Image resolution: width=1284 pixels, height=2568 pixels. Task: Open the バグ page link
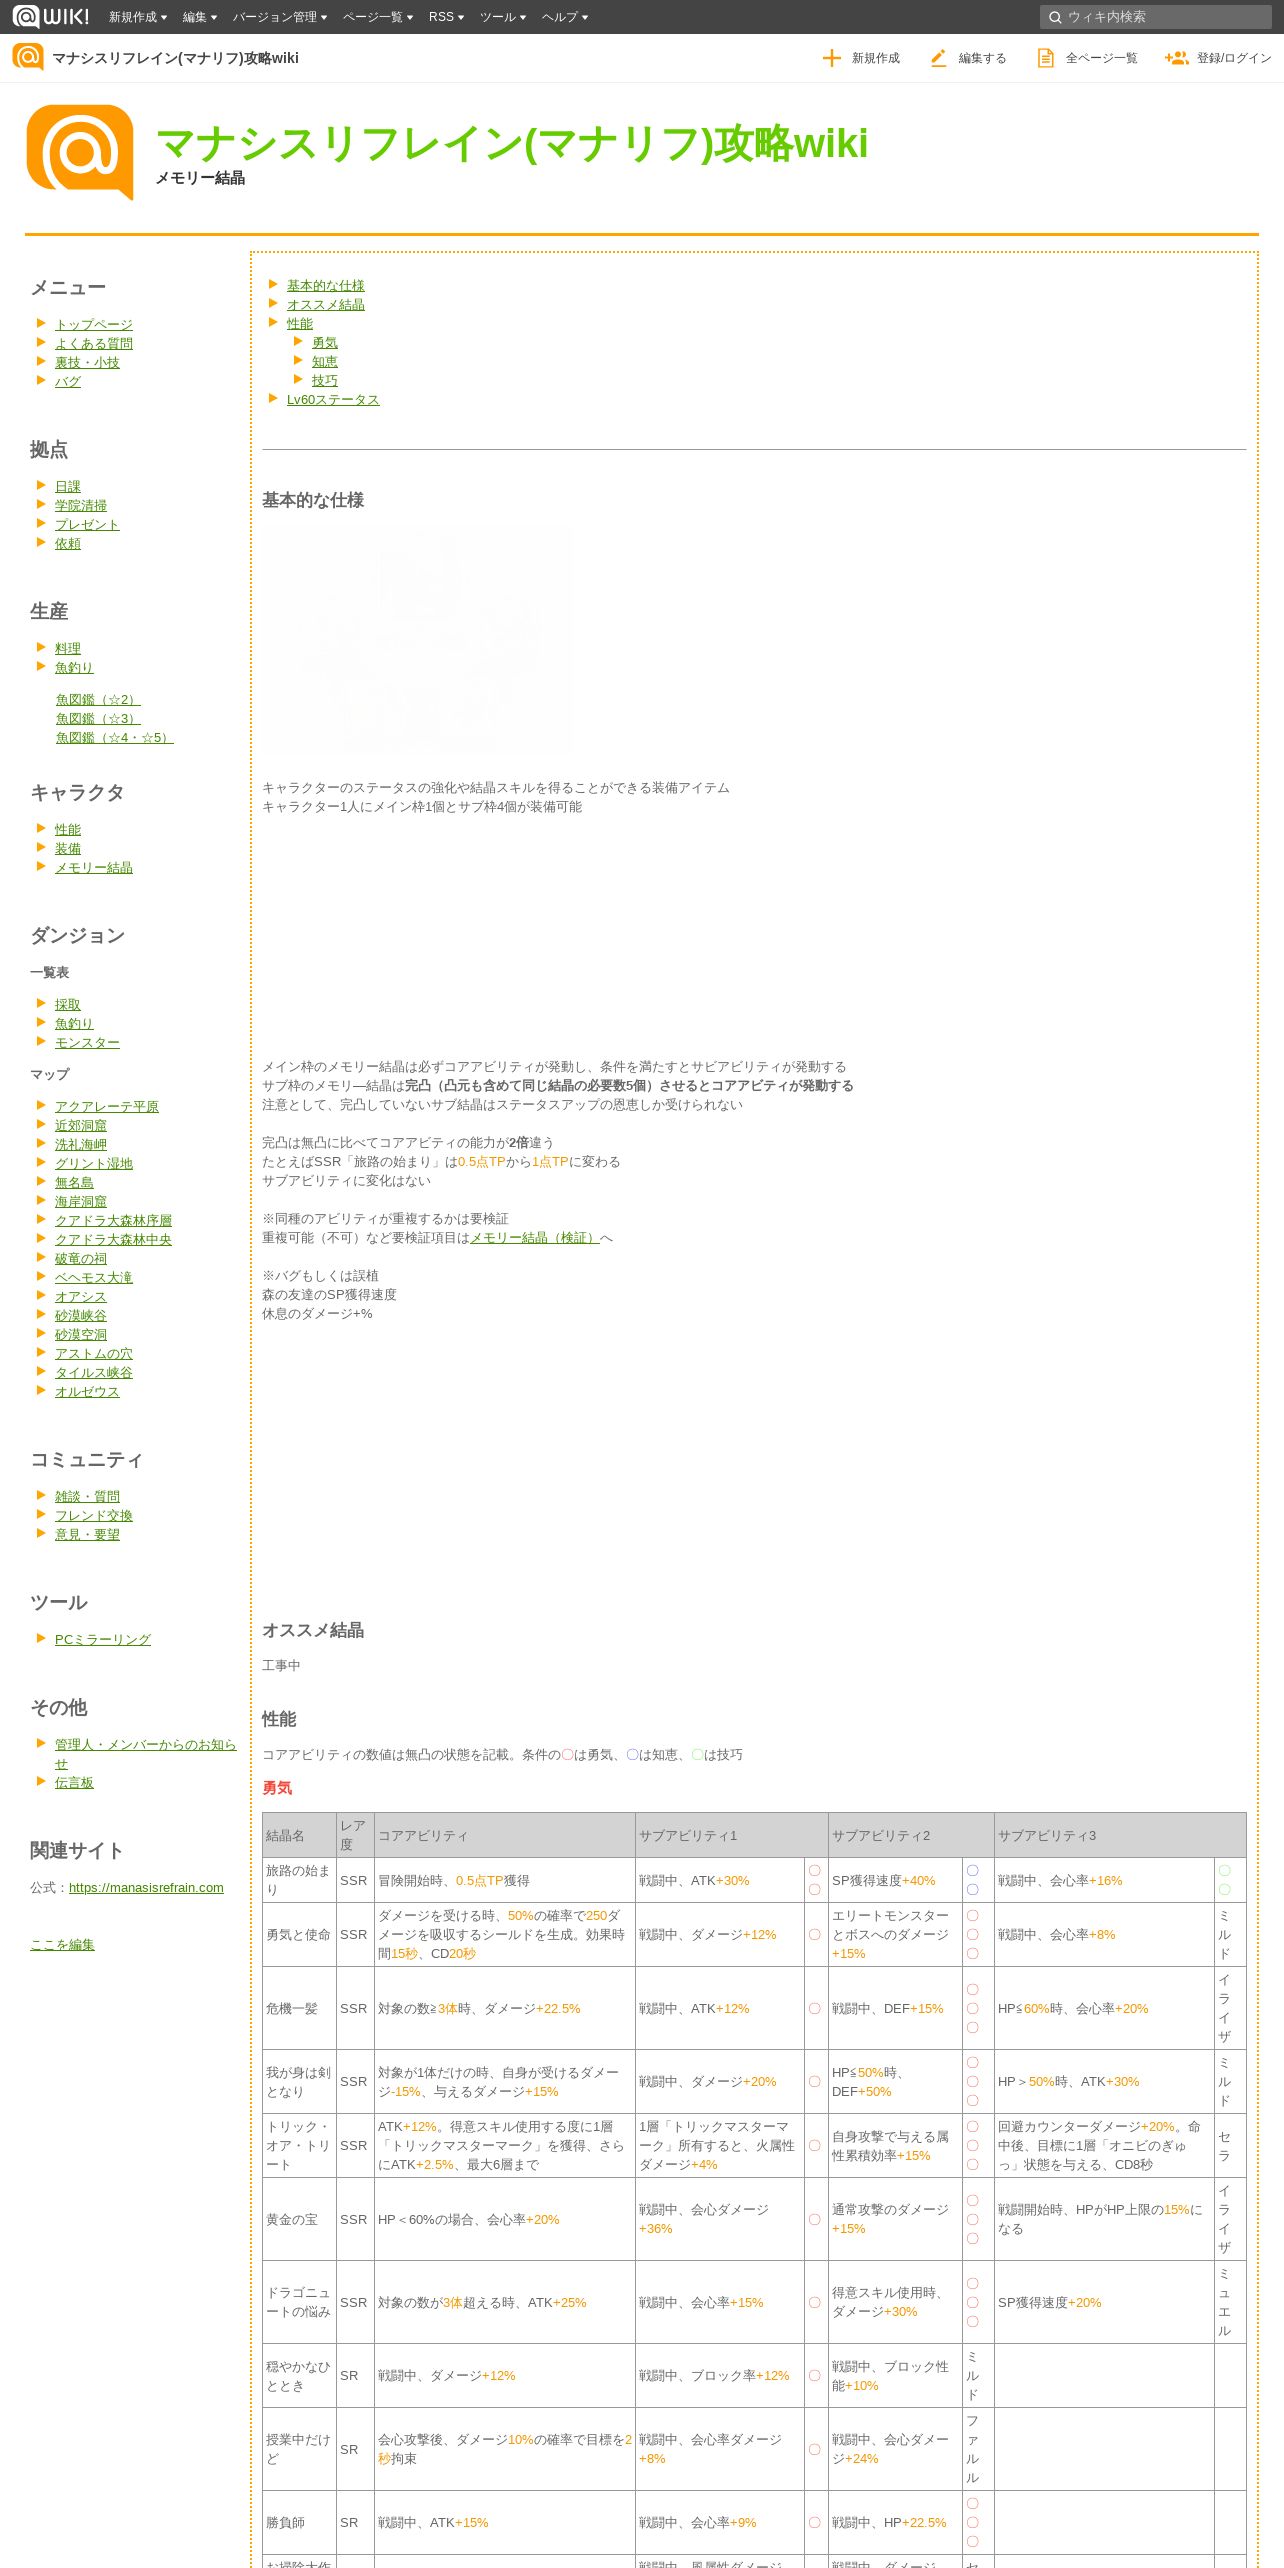click(x=68, y=382)
